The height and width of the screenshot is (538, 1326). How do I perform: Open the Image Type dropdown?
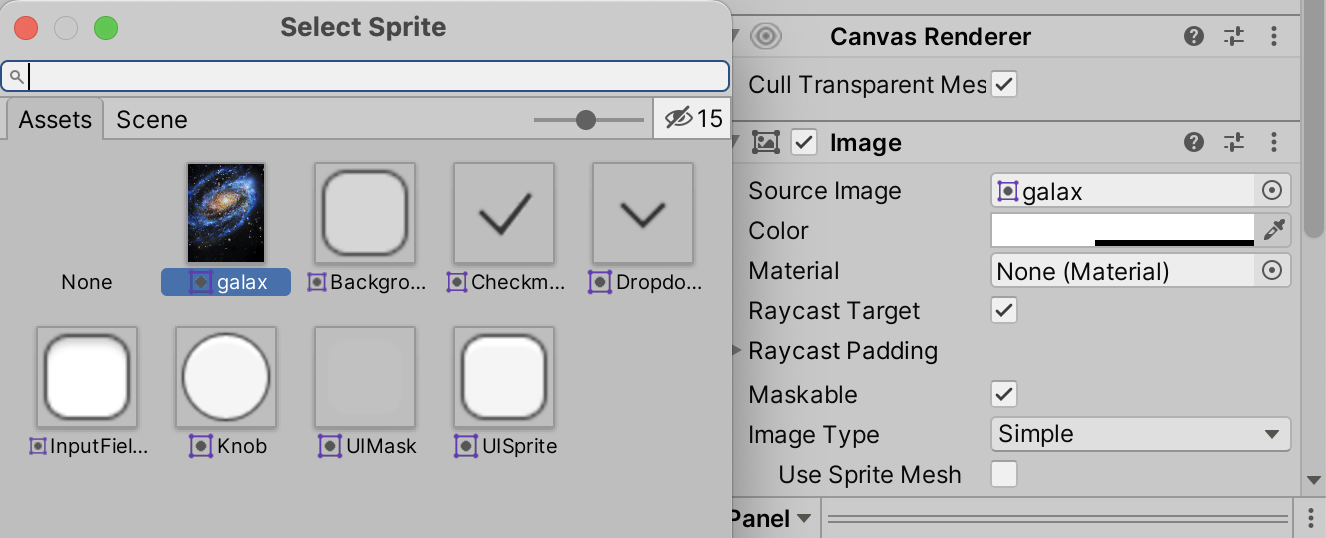(1140, 434)
